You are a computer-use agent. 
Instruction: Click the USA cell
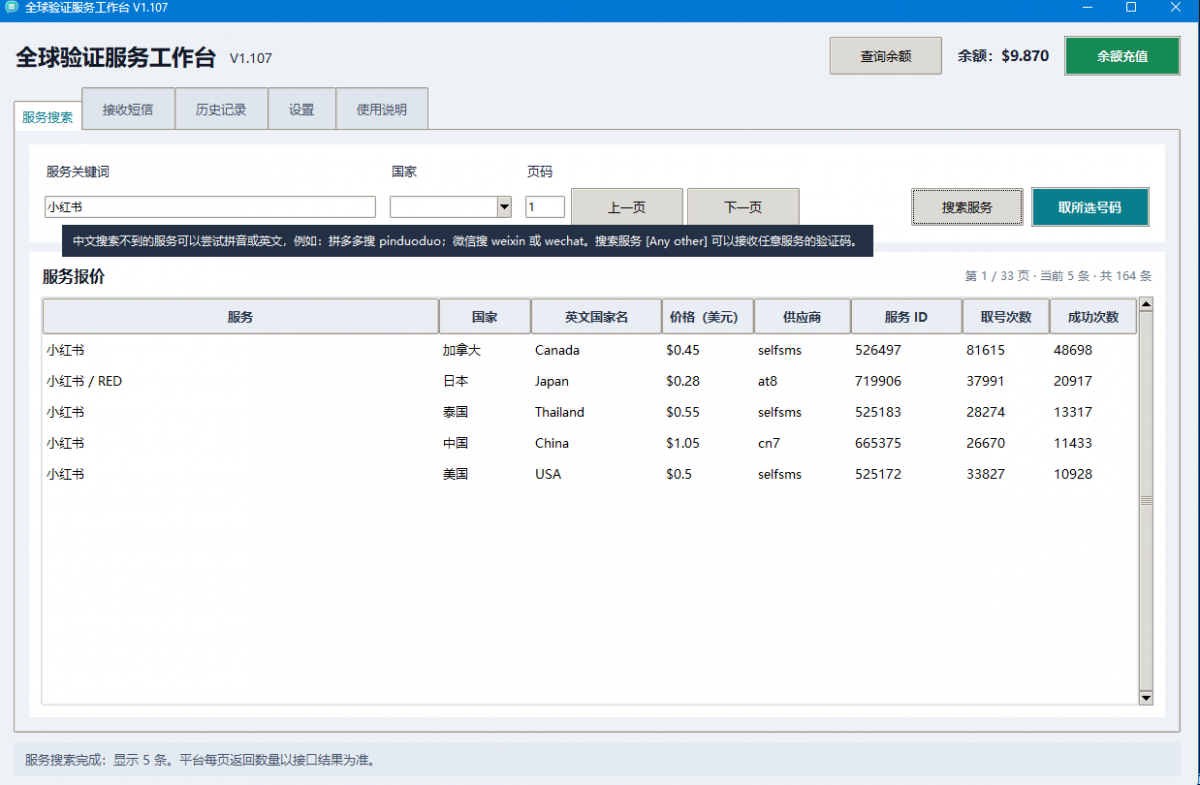[x=548, y=474]
